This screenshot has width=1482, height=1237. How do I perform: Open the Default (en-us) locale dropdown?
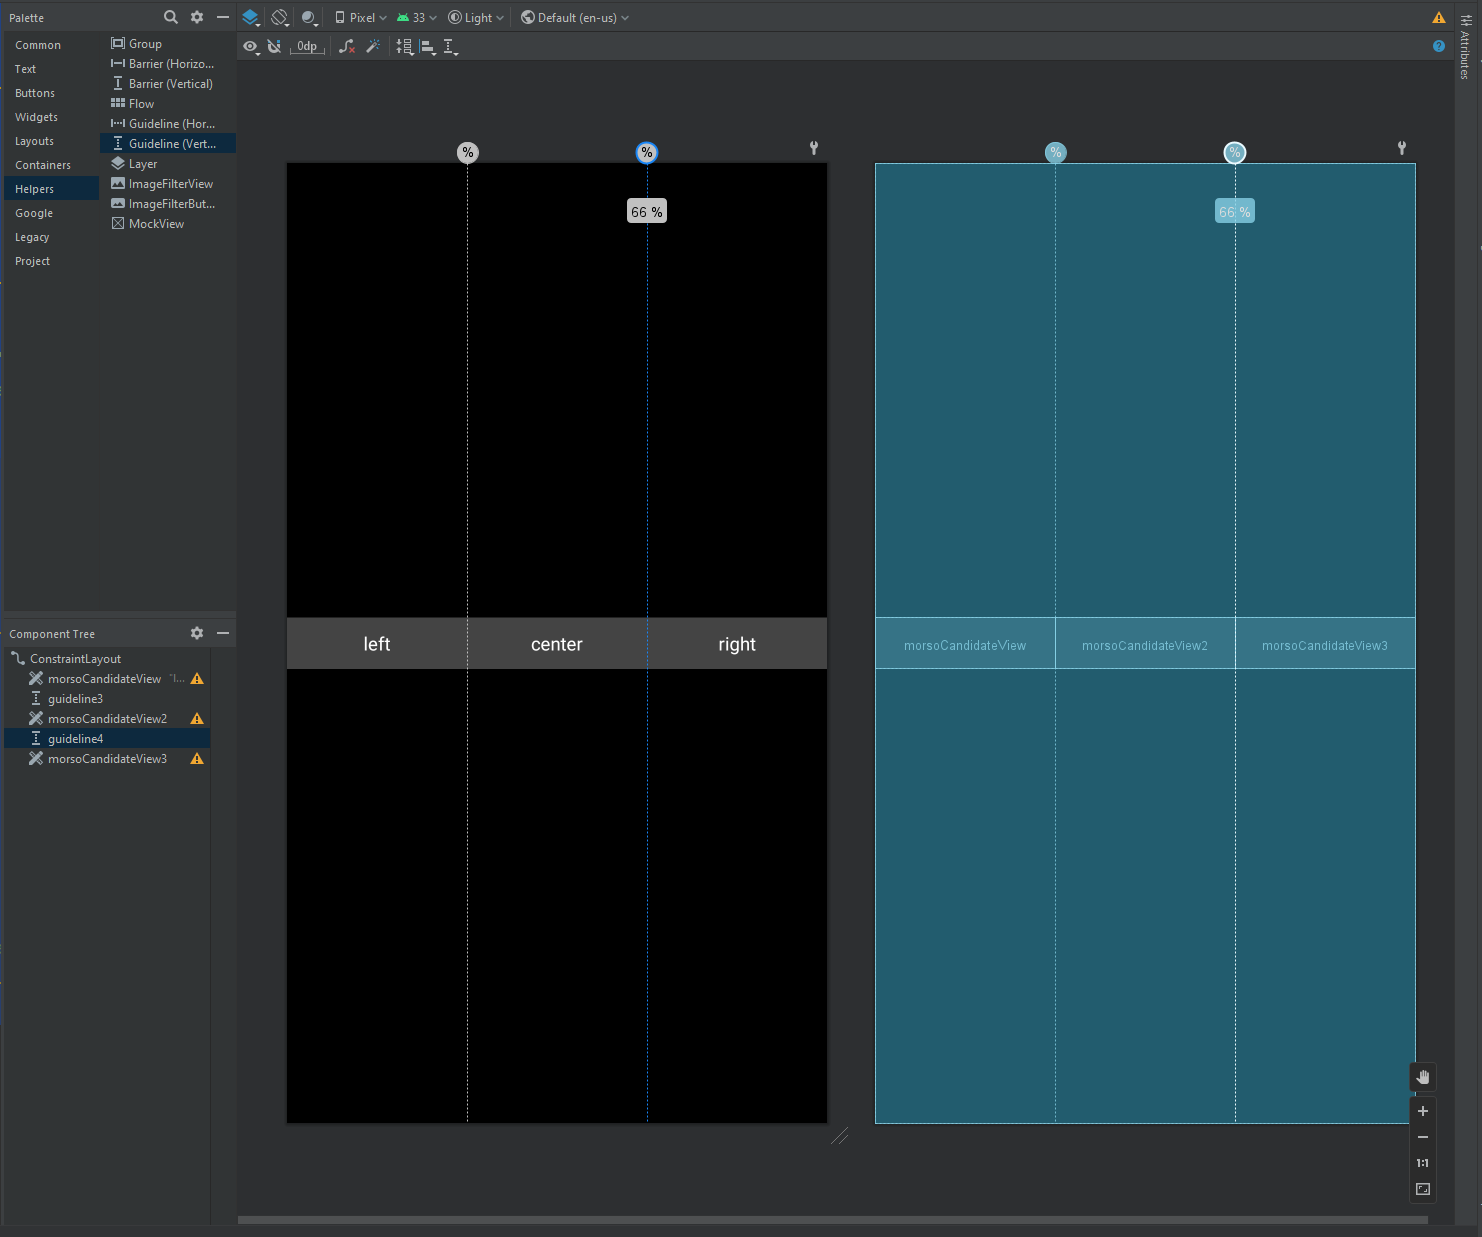click(x=575, y=17)
